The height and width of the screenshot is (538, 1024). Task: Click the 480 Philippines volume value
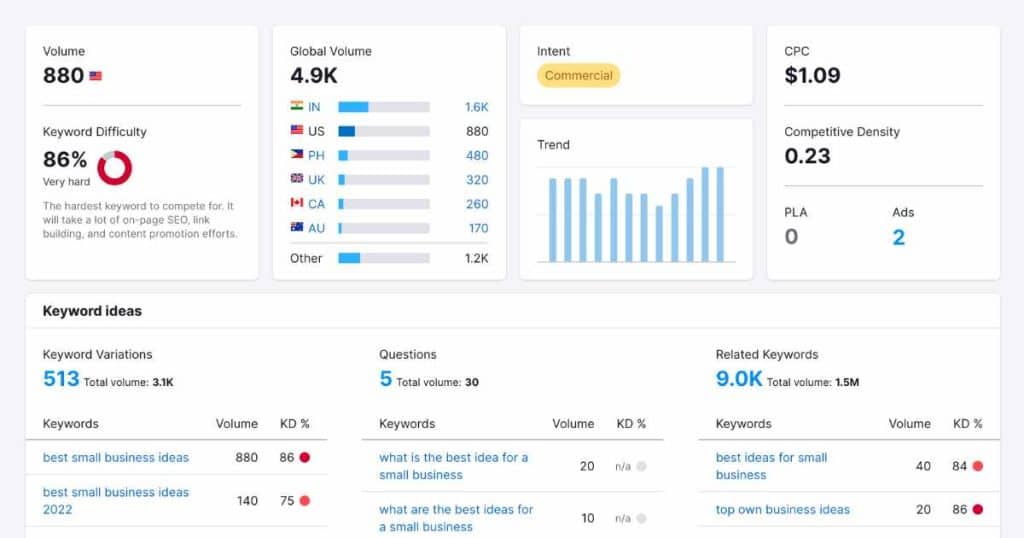[x=477, y=155]
